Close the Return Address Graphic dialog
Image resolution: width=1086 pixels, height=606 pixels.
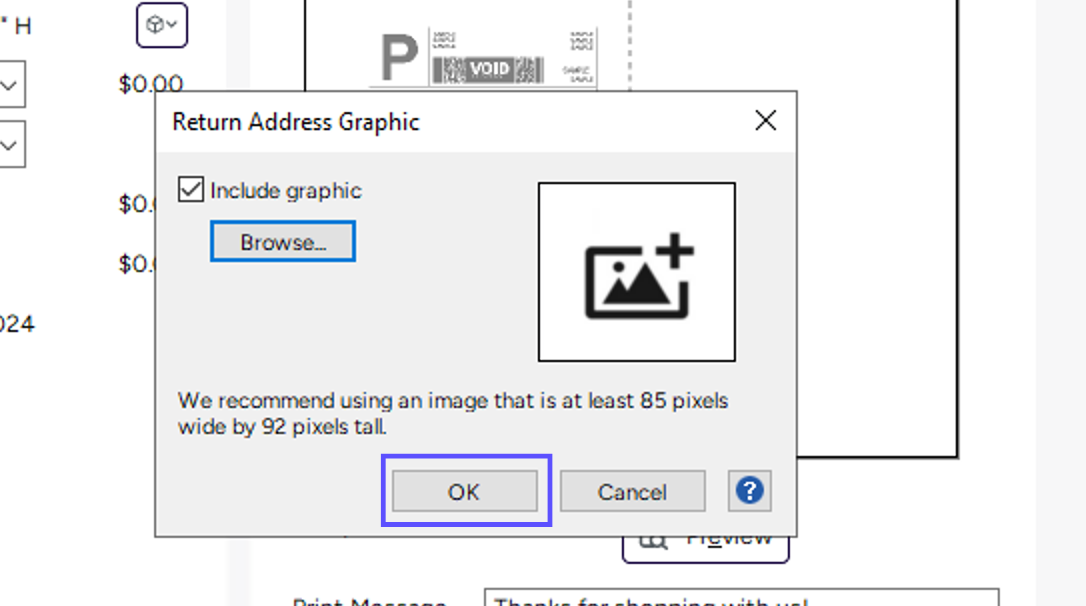(766, 120)
